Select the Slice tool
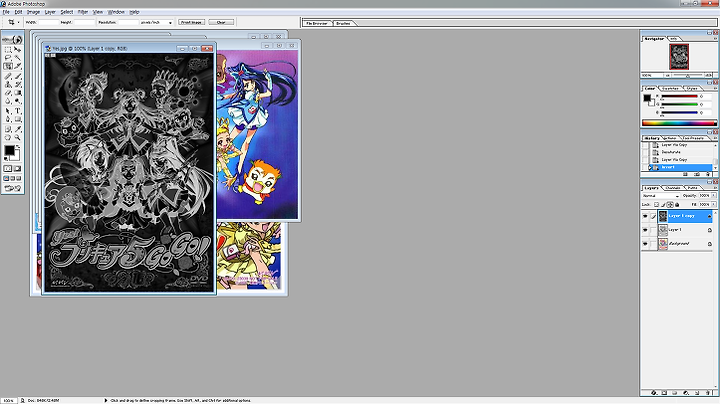Image resolution: width=720 pixels, height=404 pixels. (x=17, y=67)
